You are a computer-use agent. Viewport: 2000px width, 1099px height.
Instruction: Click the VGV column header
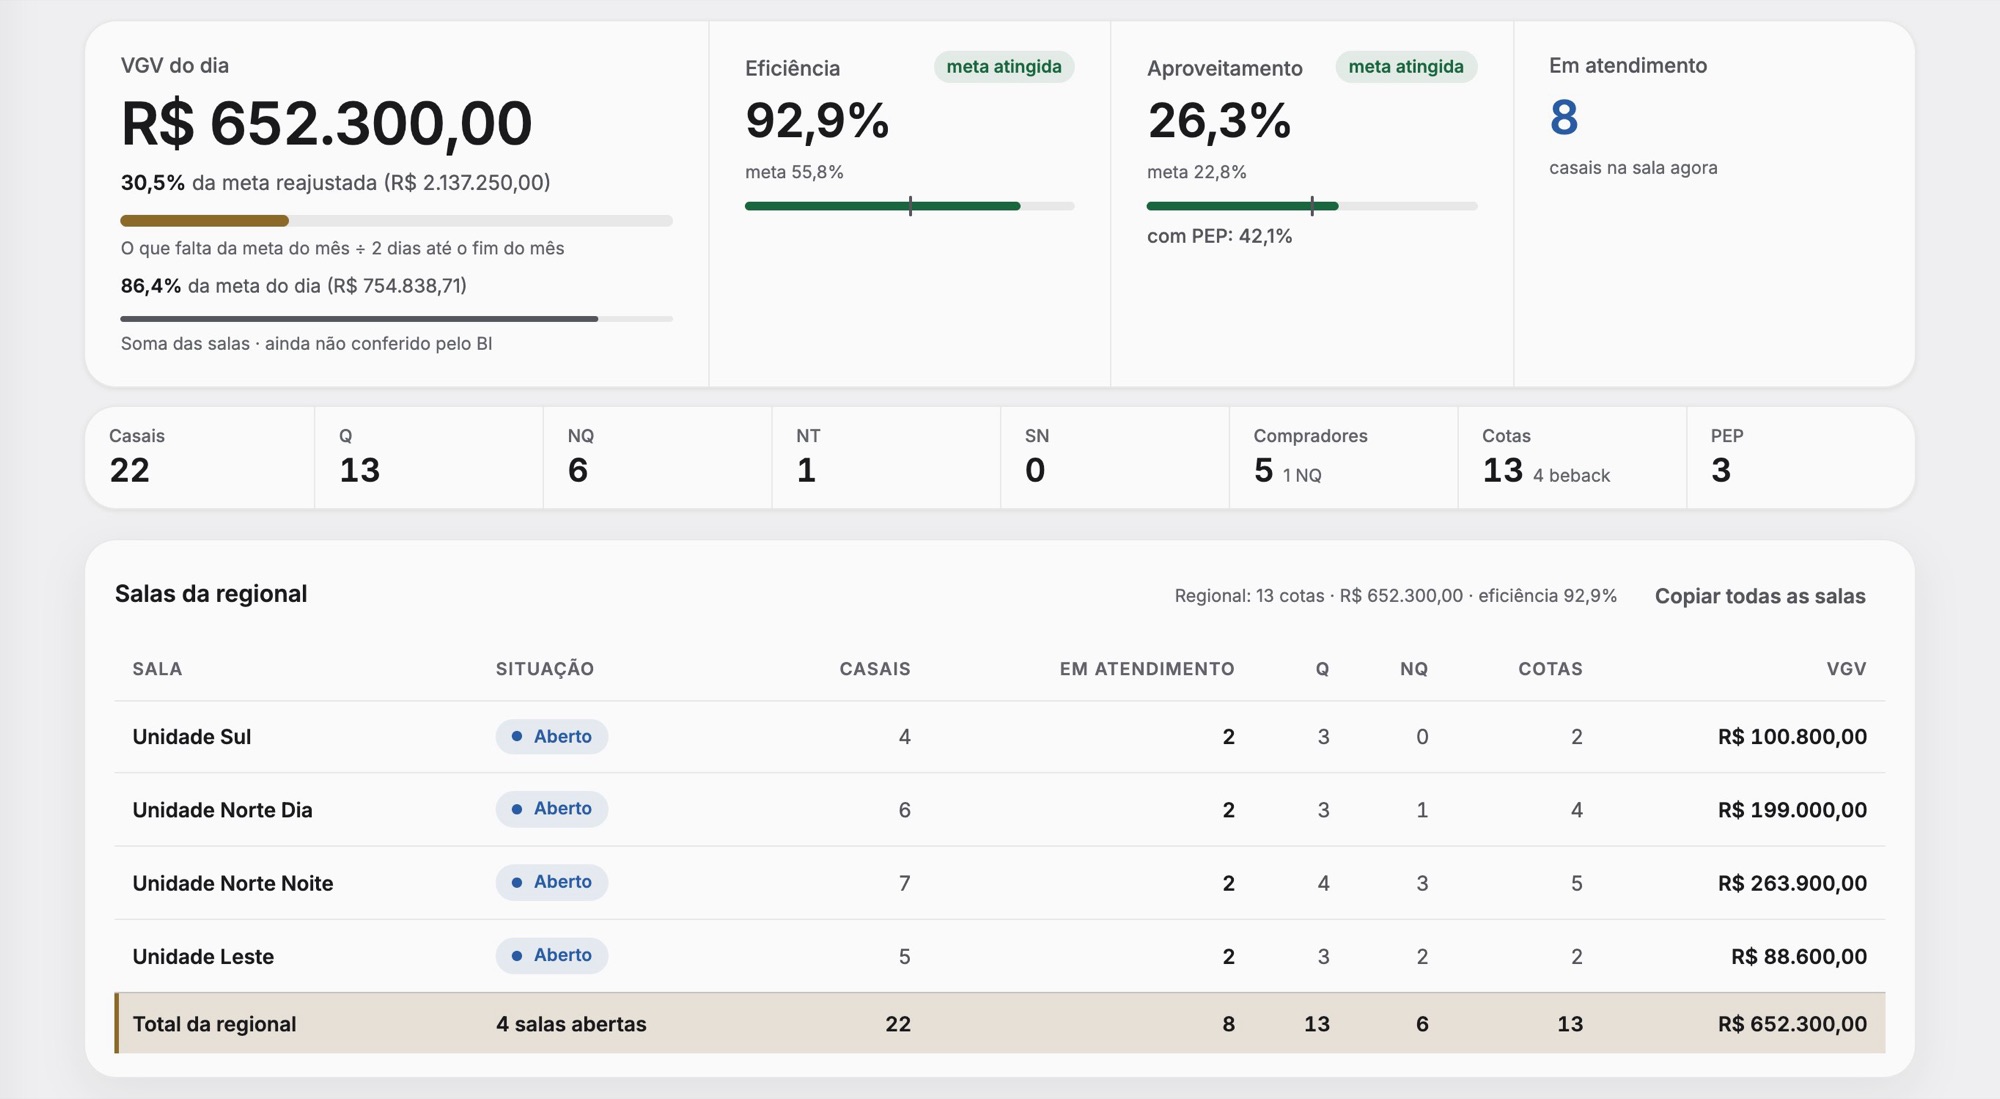pyautogui.click(x=1846, y=669)
